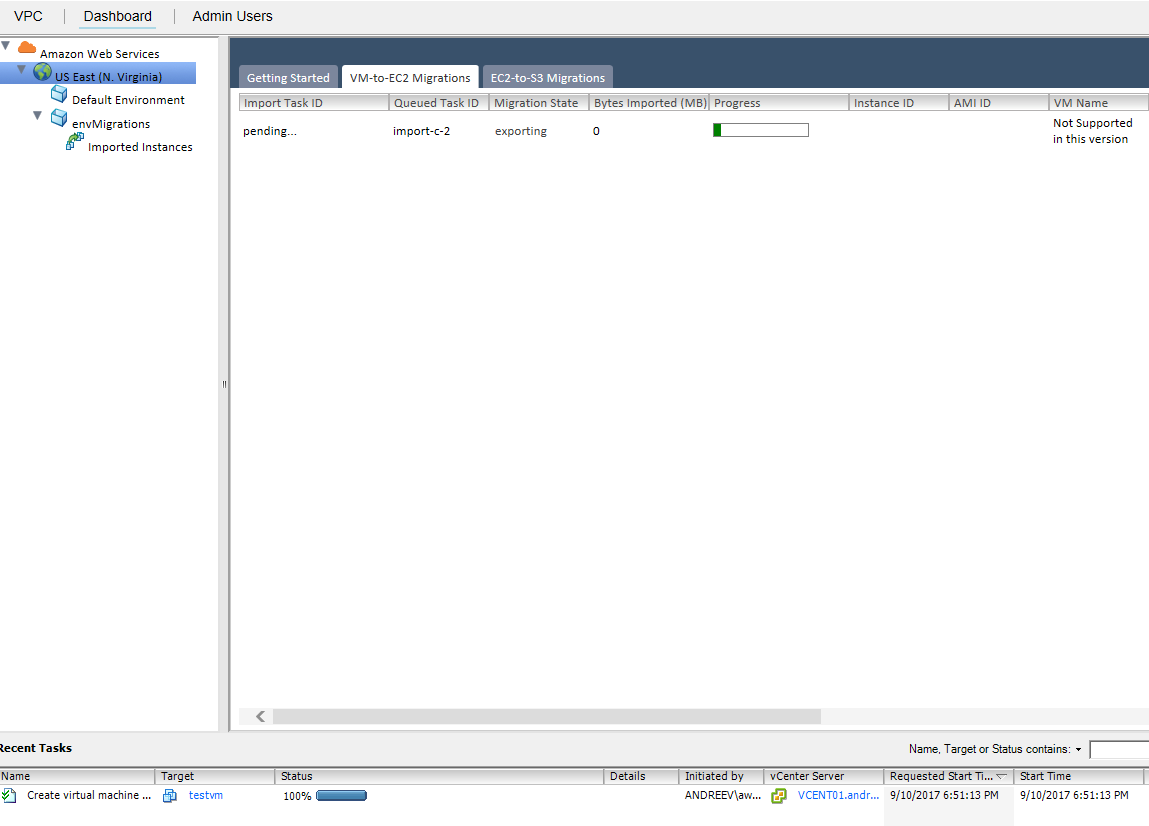
Task: Open the VCENT01.andr... vCenter server link
Action: [x=838, y=795]
